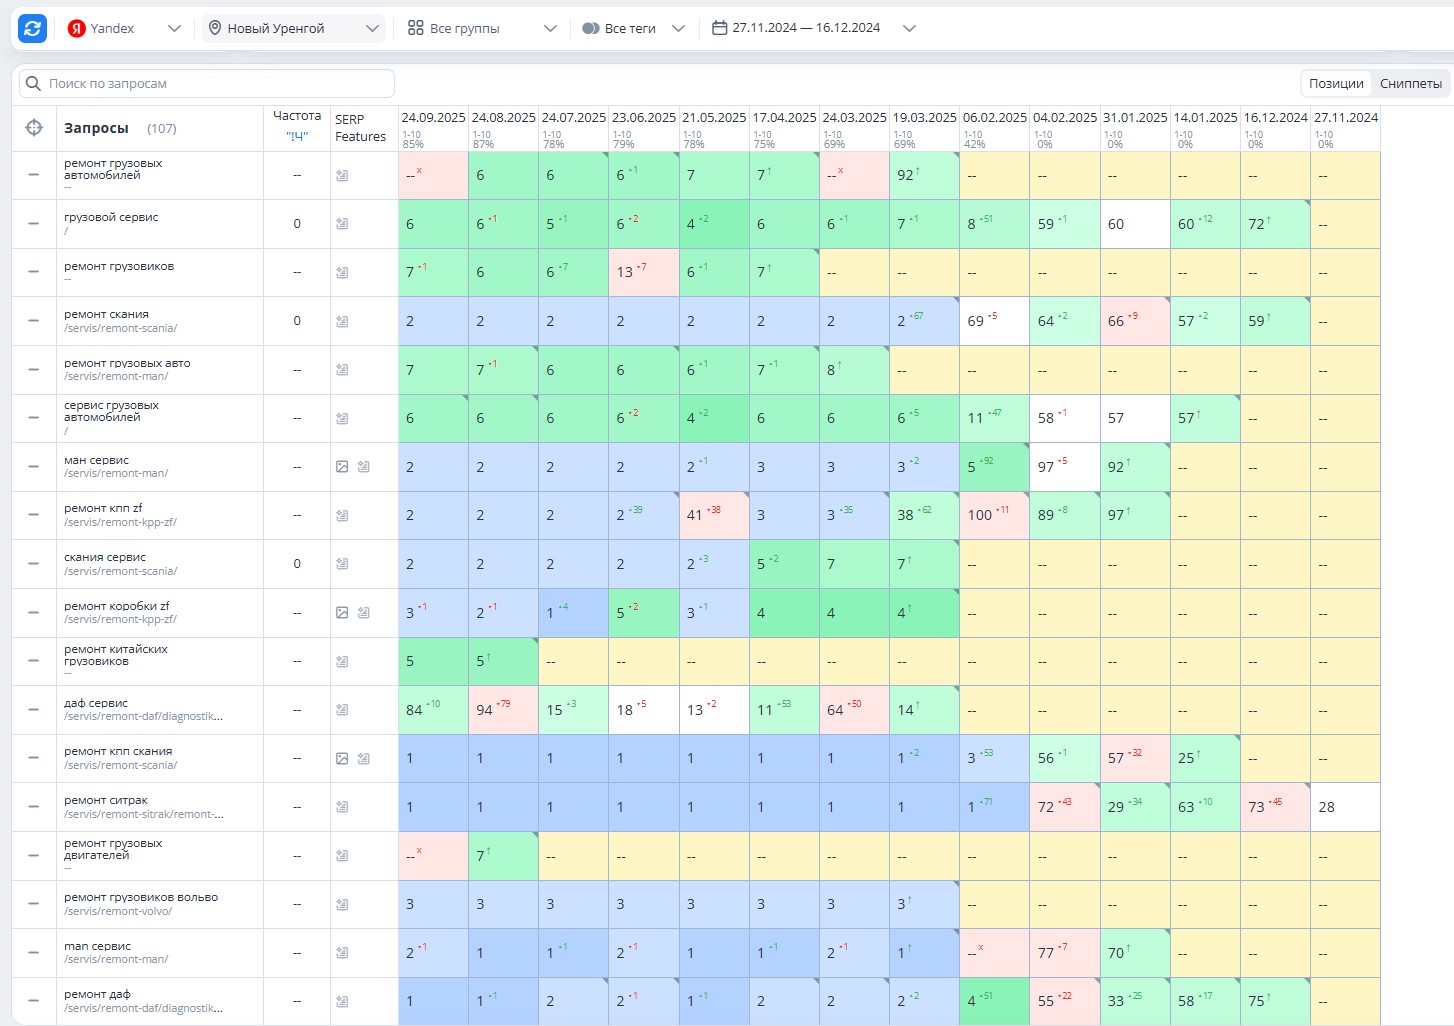Open the /servis/remont-scania/ link under ремонт скания
1454x1026 pixels.
pyautogui.click(x=121, y=328)
